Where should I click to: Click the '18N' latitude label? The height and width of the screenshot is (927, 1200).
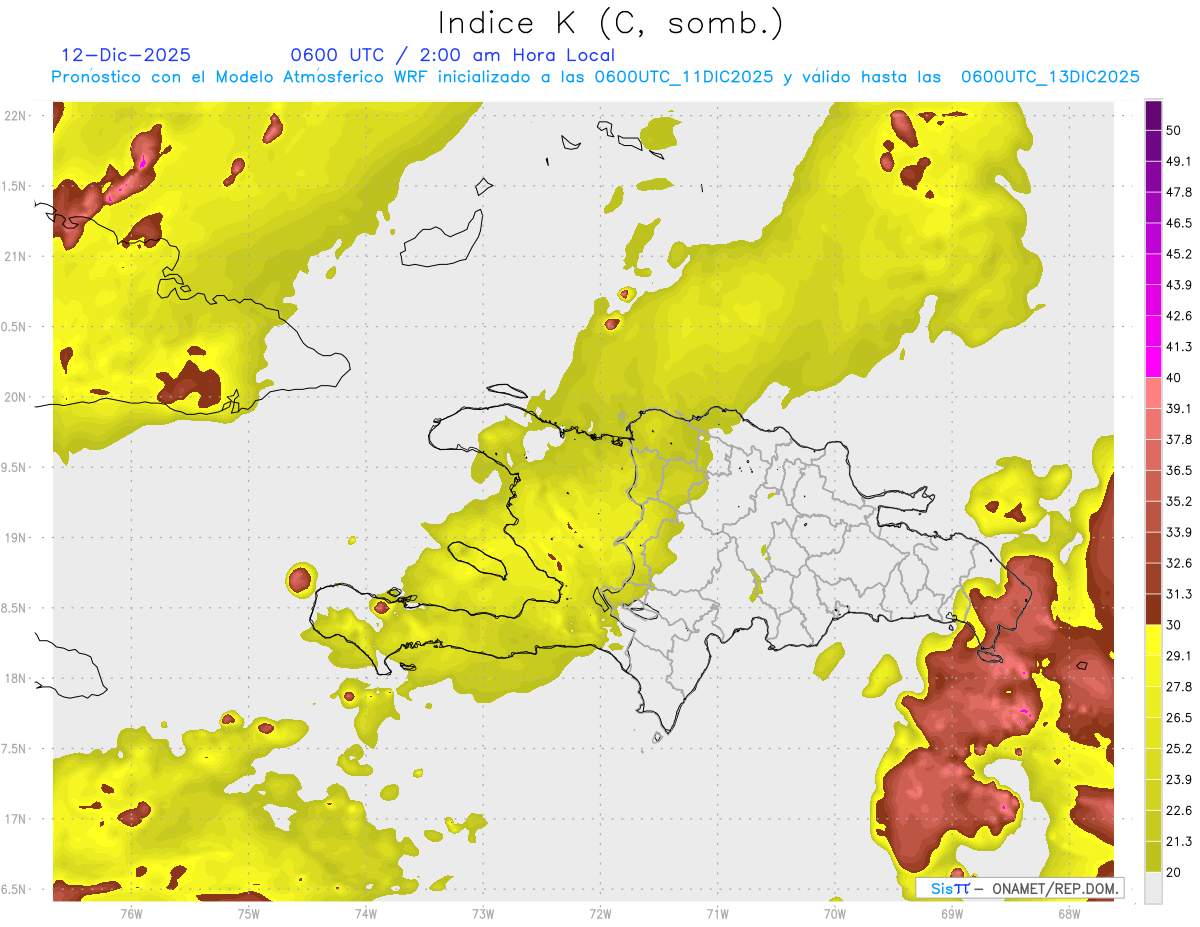15,679
